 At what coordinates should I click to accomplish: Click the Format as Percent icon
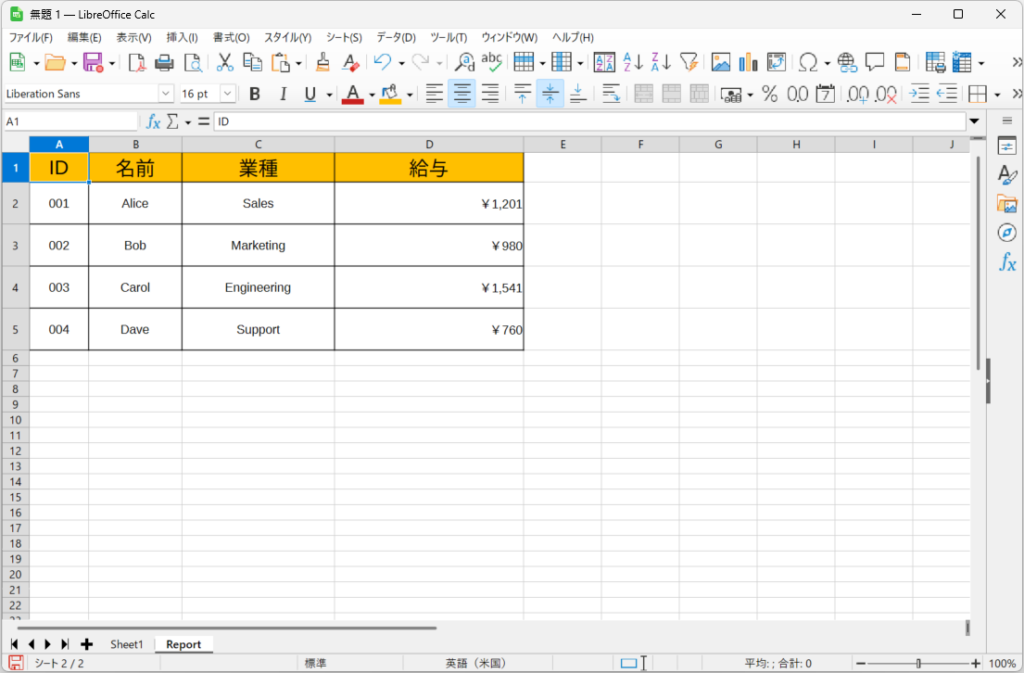click(769, 94)
